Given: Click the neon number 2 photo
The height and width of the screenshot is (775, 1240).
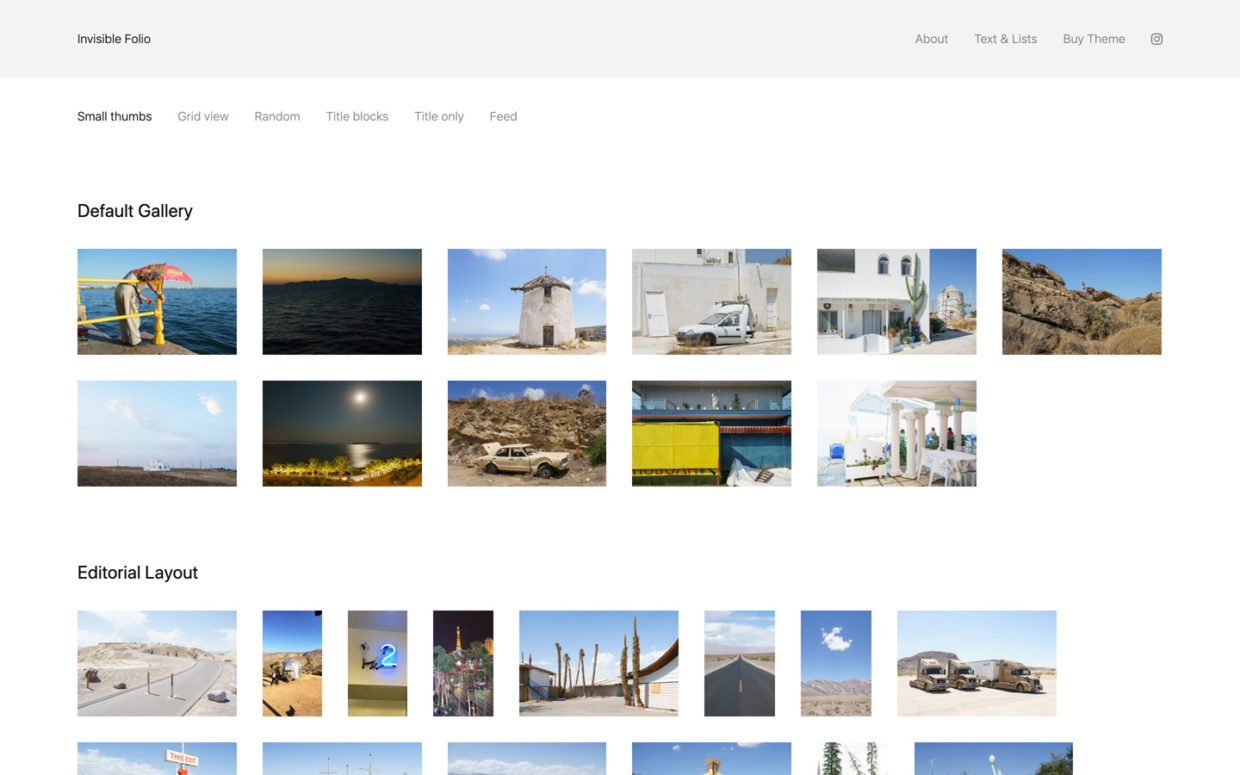Looking at the screenshot, I should click(x=377, y=662).
